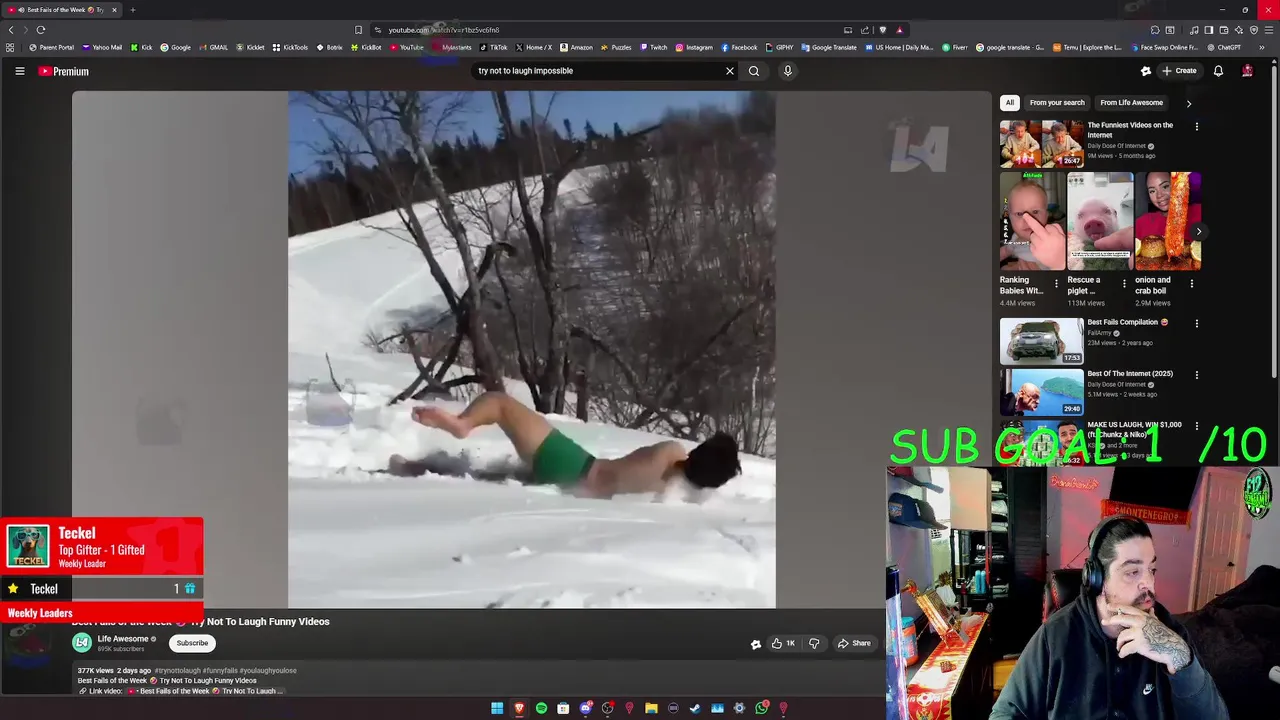Open WhatsApp from taskbar

pos(761,708)
